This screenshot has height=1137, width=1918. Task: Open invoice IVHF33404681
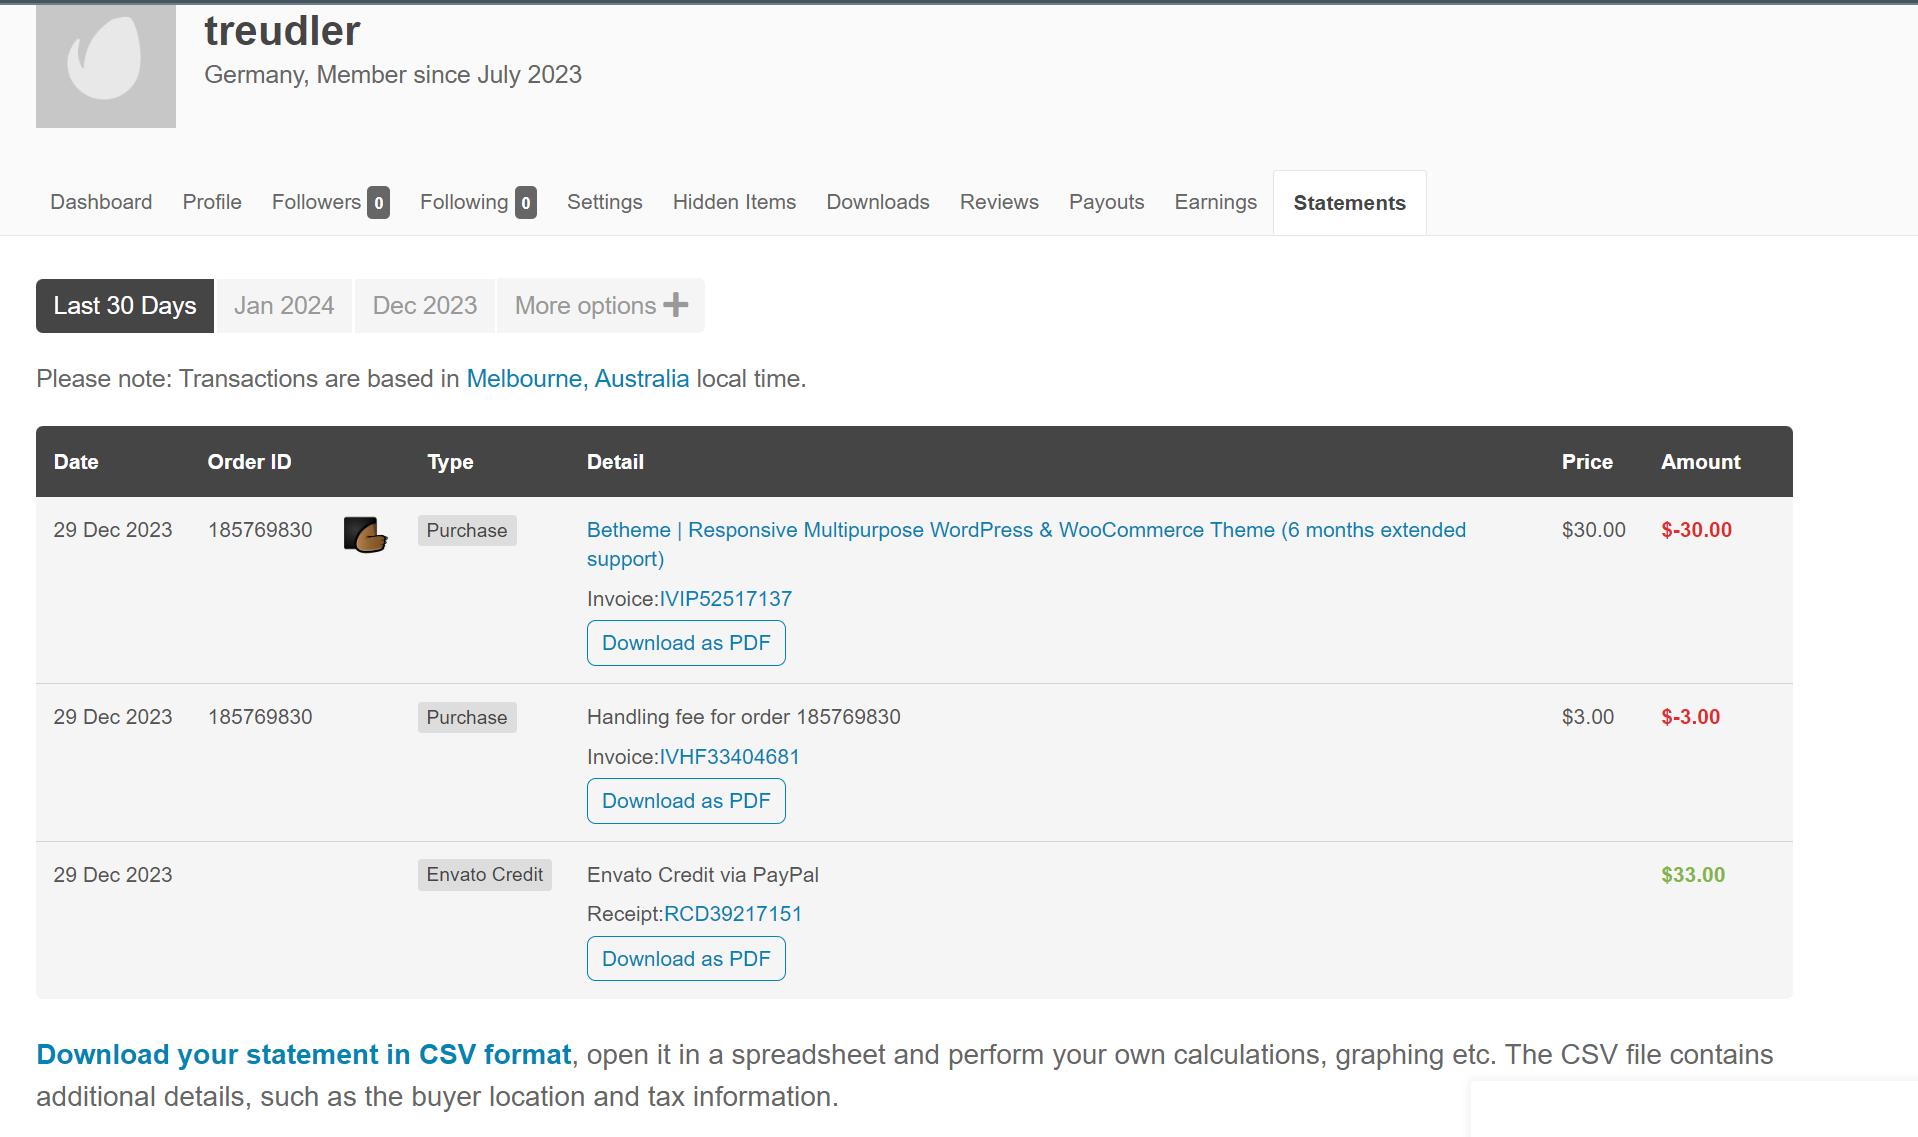(x=729, y=757)
